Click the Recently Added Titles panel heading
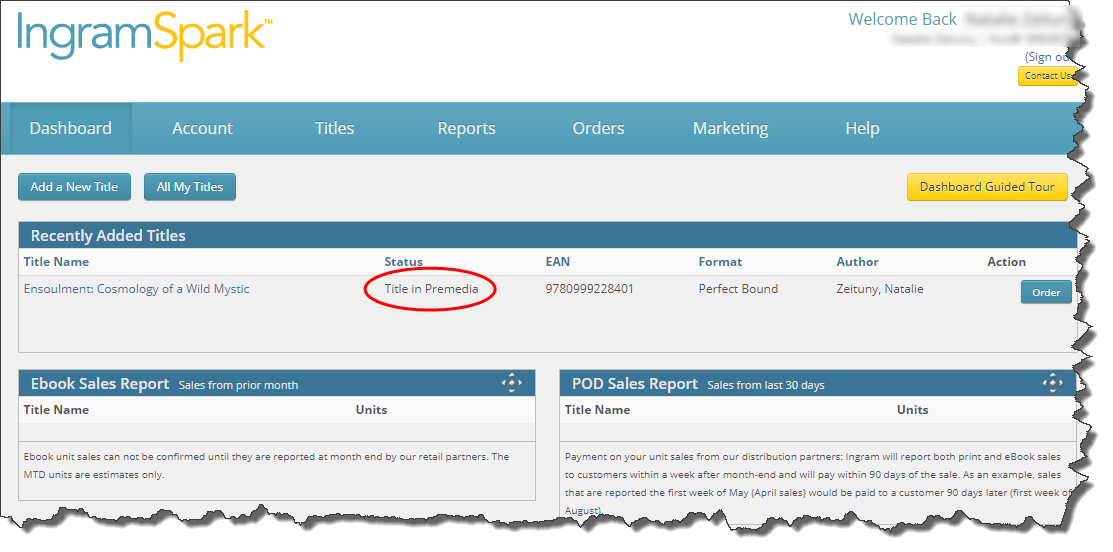 pyautogui.click(x=108, y=236)
